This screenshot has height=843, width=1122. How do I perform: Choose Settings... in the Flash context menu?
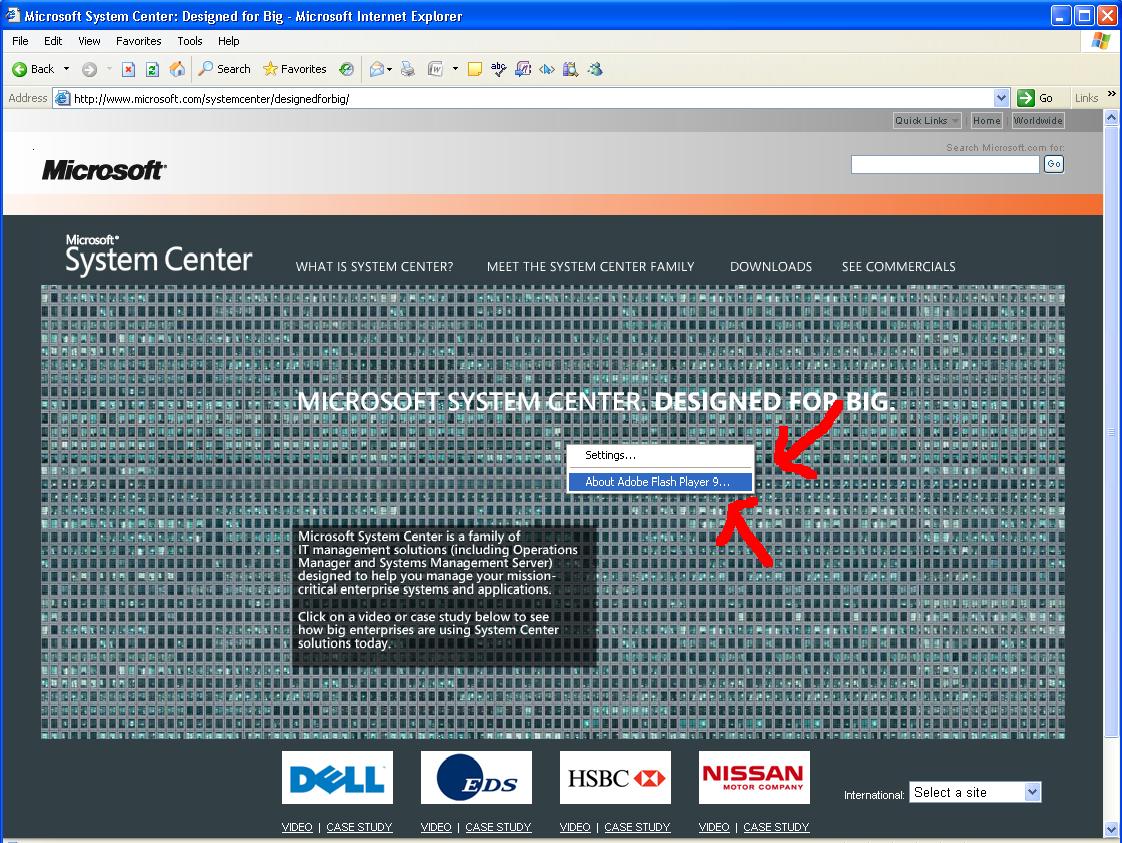point(660,455)
